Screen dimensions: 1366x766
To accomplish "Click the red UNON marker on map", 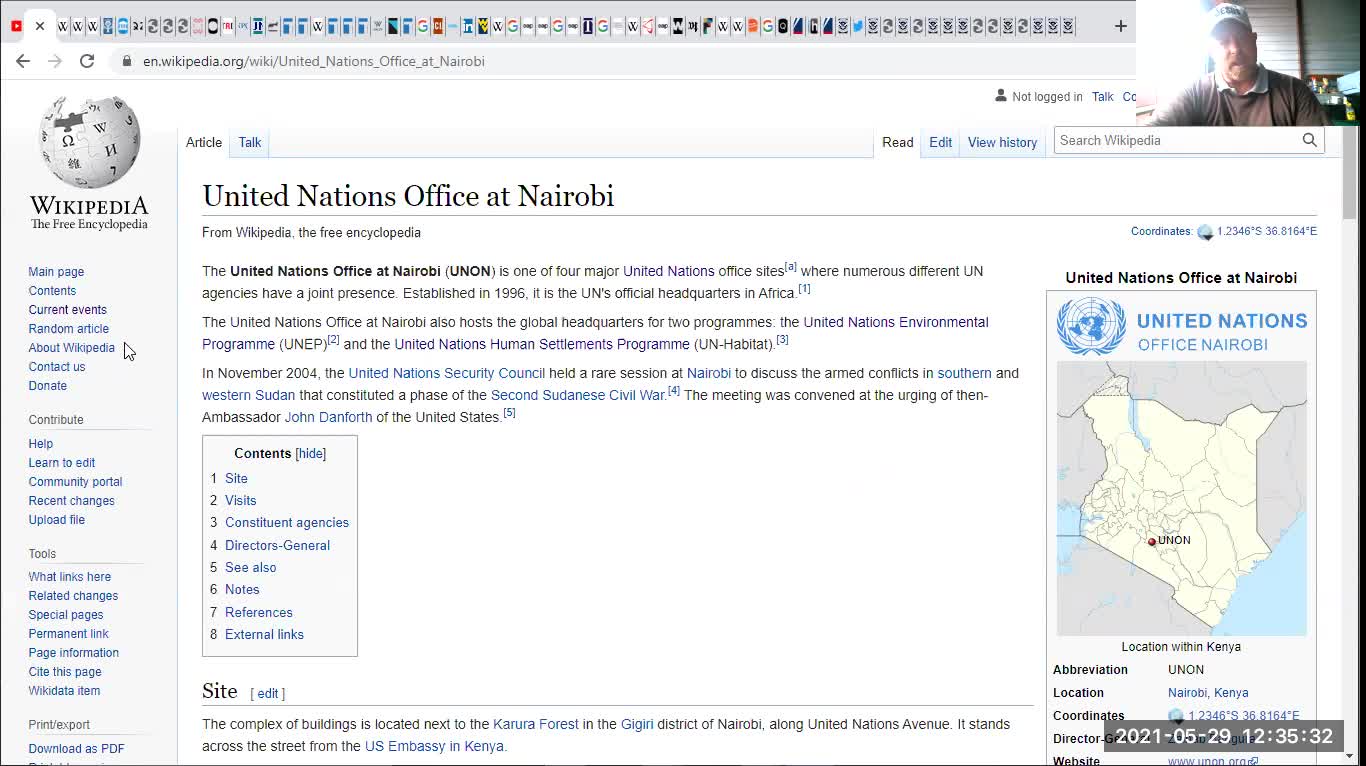I will coord(1152,541).
